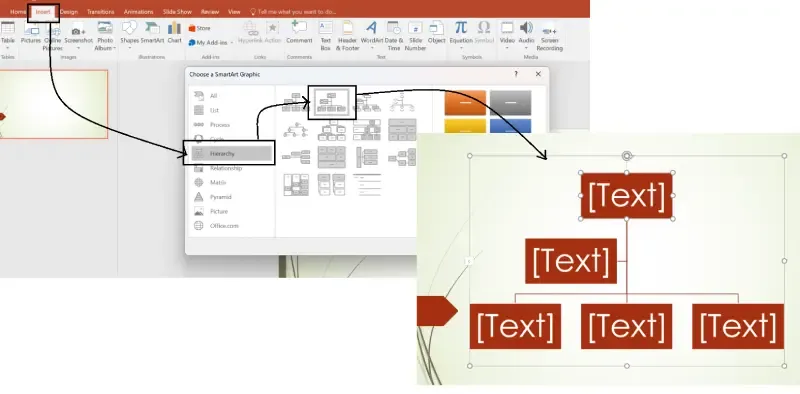Open the Animations tab

click(138, 12)
